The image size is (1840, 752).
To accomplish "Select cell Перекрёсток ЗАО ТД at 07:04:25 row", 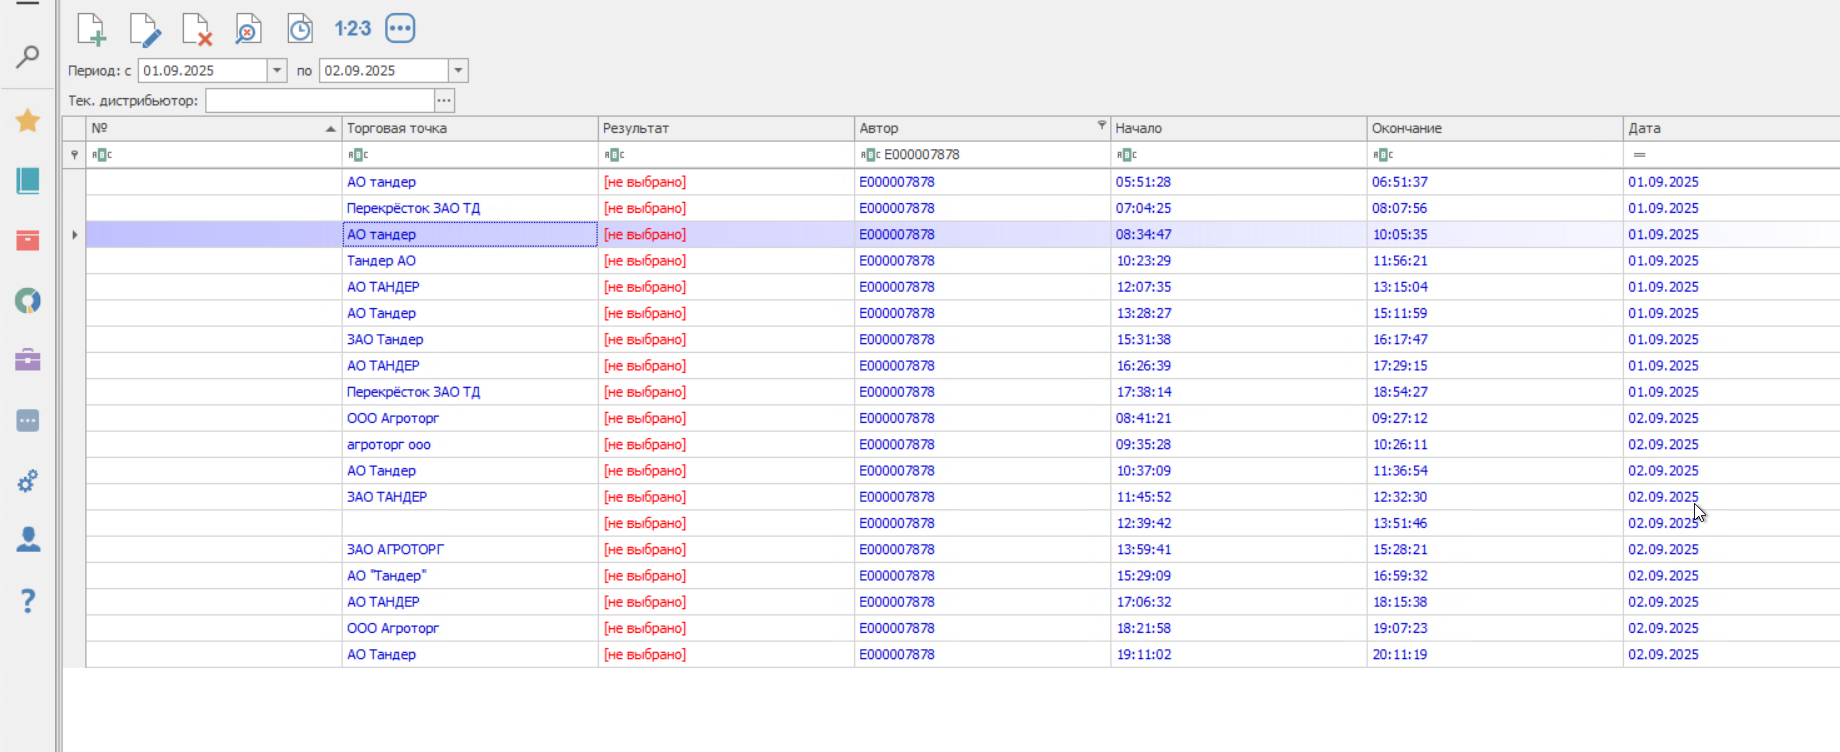I will point(470,209).
